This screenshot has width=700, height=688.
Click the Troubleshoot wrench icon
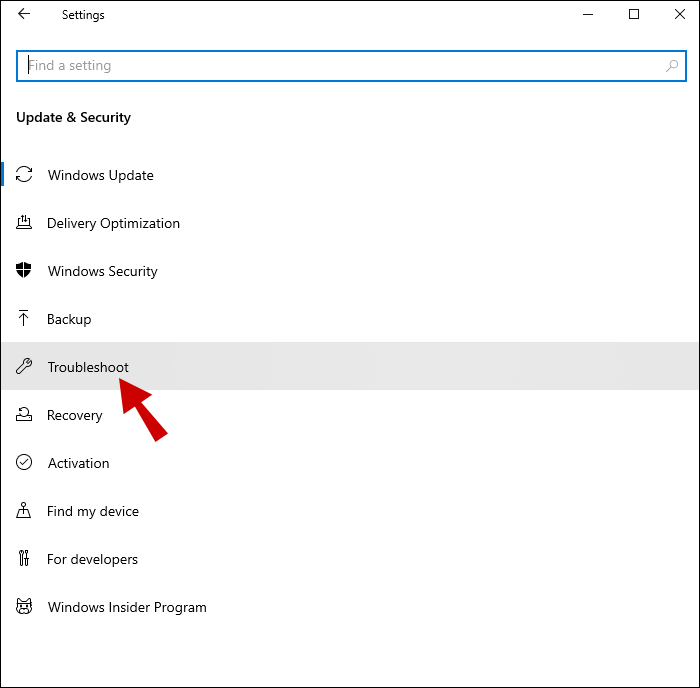[25, 367]
